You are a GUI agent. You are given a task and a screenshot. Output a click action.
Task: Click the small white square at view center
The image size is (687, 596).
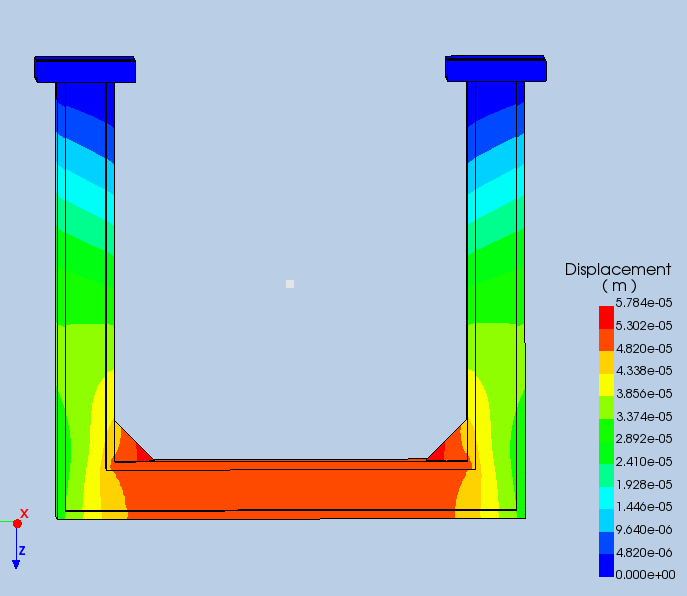(x=290, y=284)
